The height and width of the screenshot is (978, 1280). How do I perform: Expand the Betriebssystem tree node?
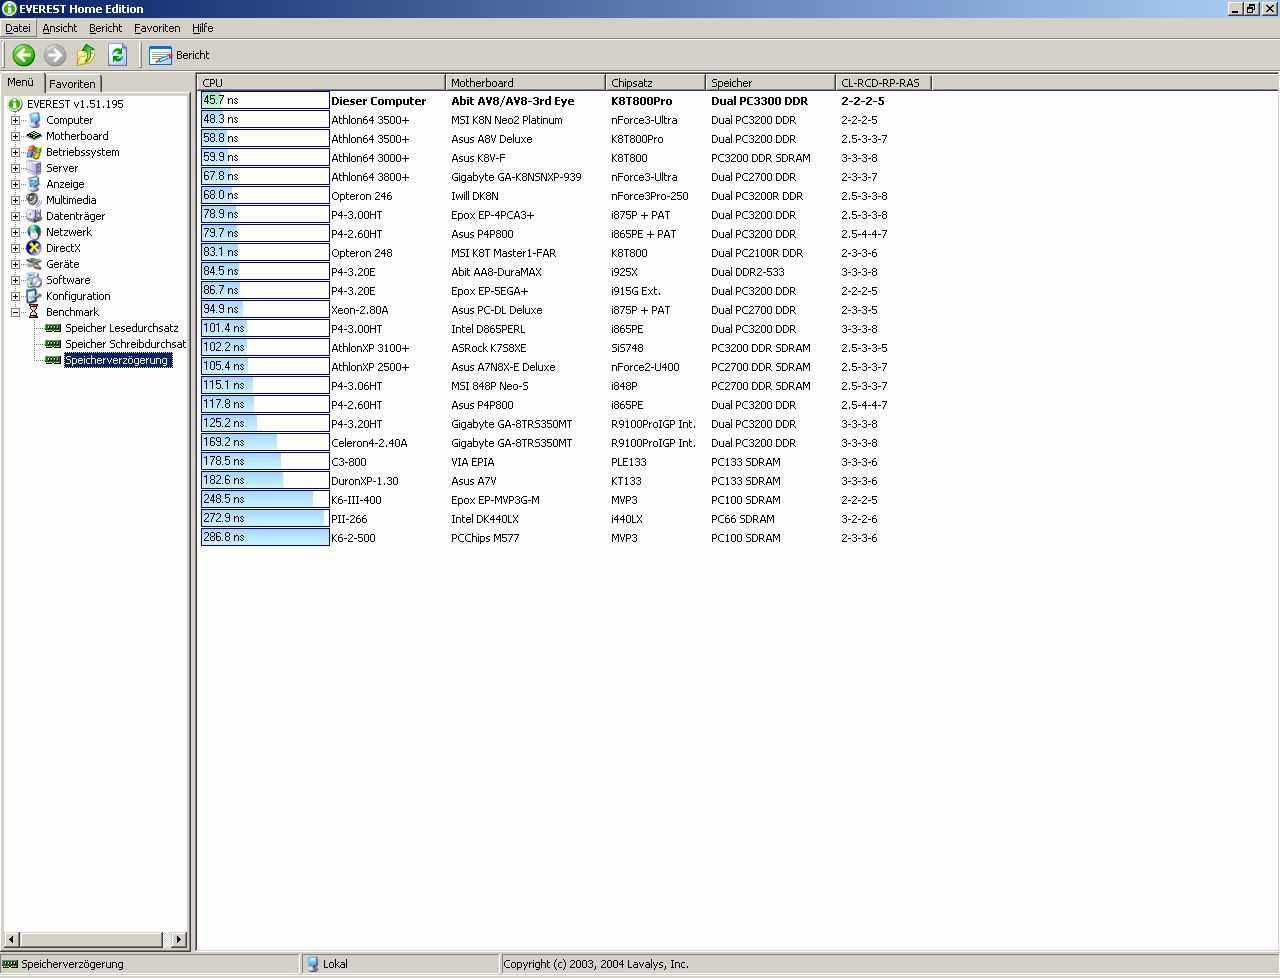[16, 152]
